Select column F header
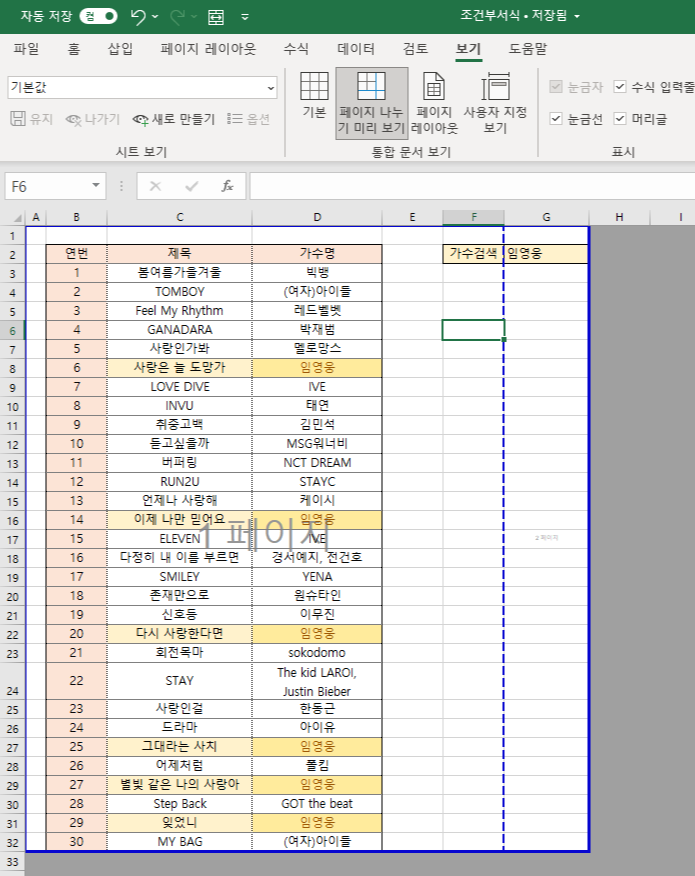 (473, 217)
